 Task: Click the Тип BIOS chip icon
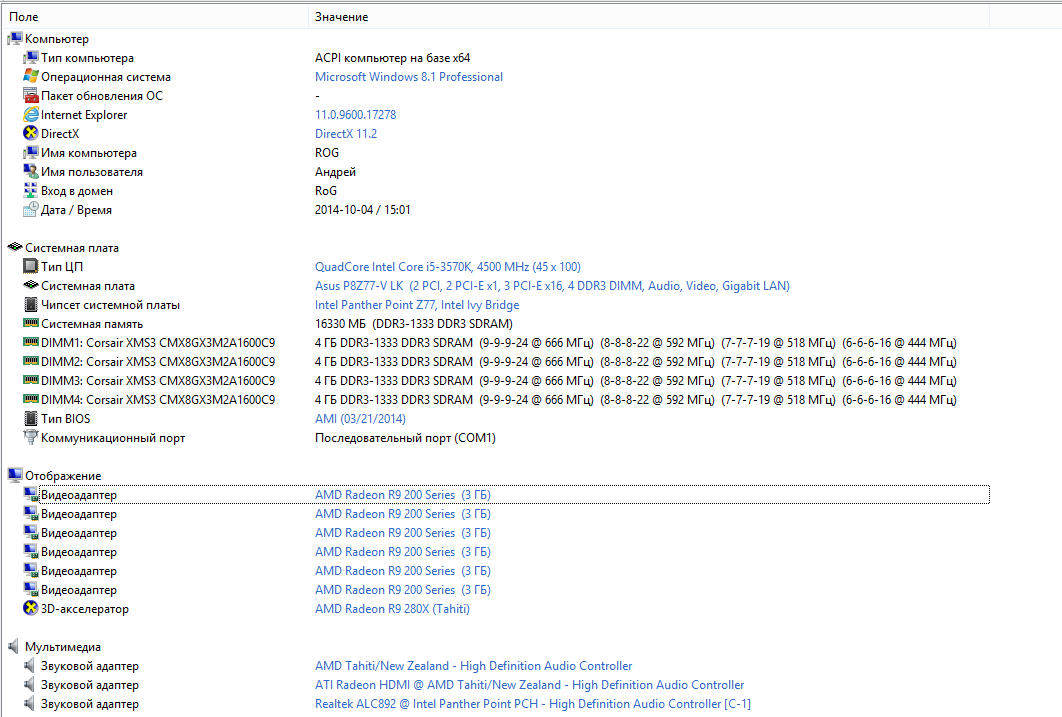click(x=30, y=418)
